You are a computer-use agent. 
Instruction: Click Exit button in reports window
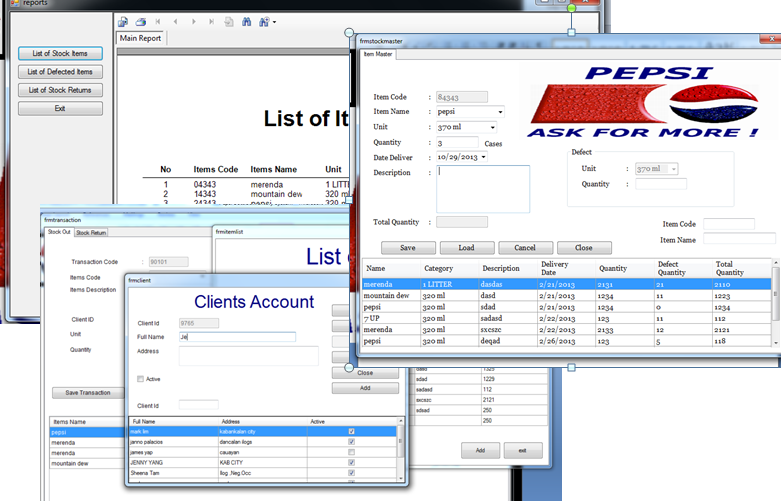point(60,109)
